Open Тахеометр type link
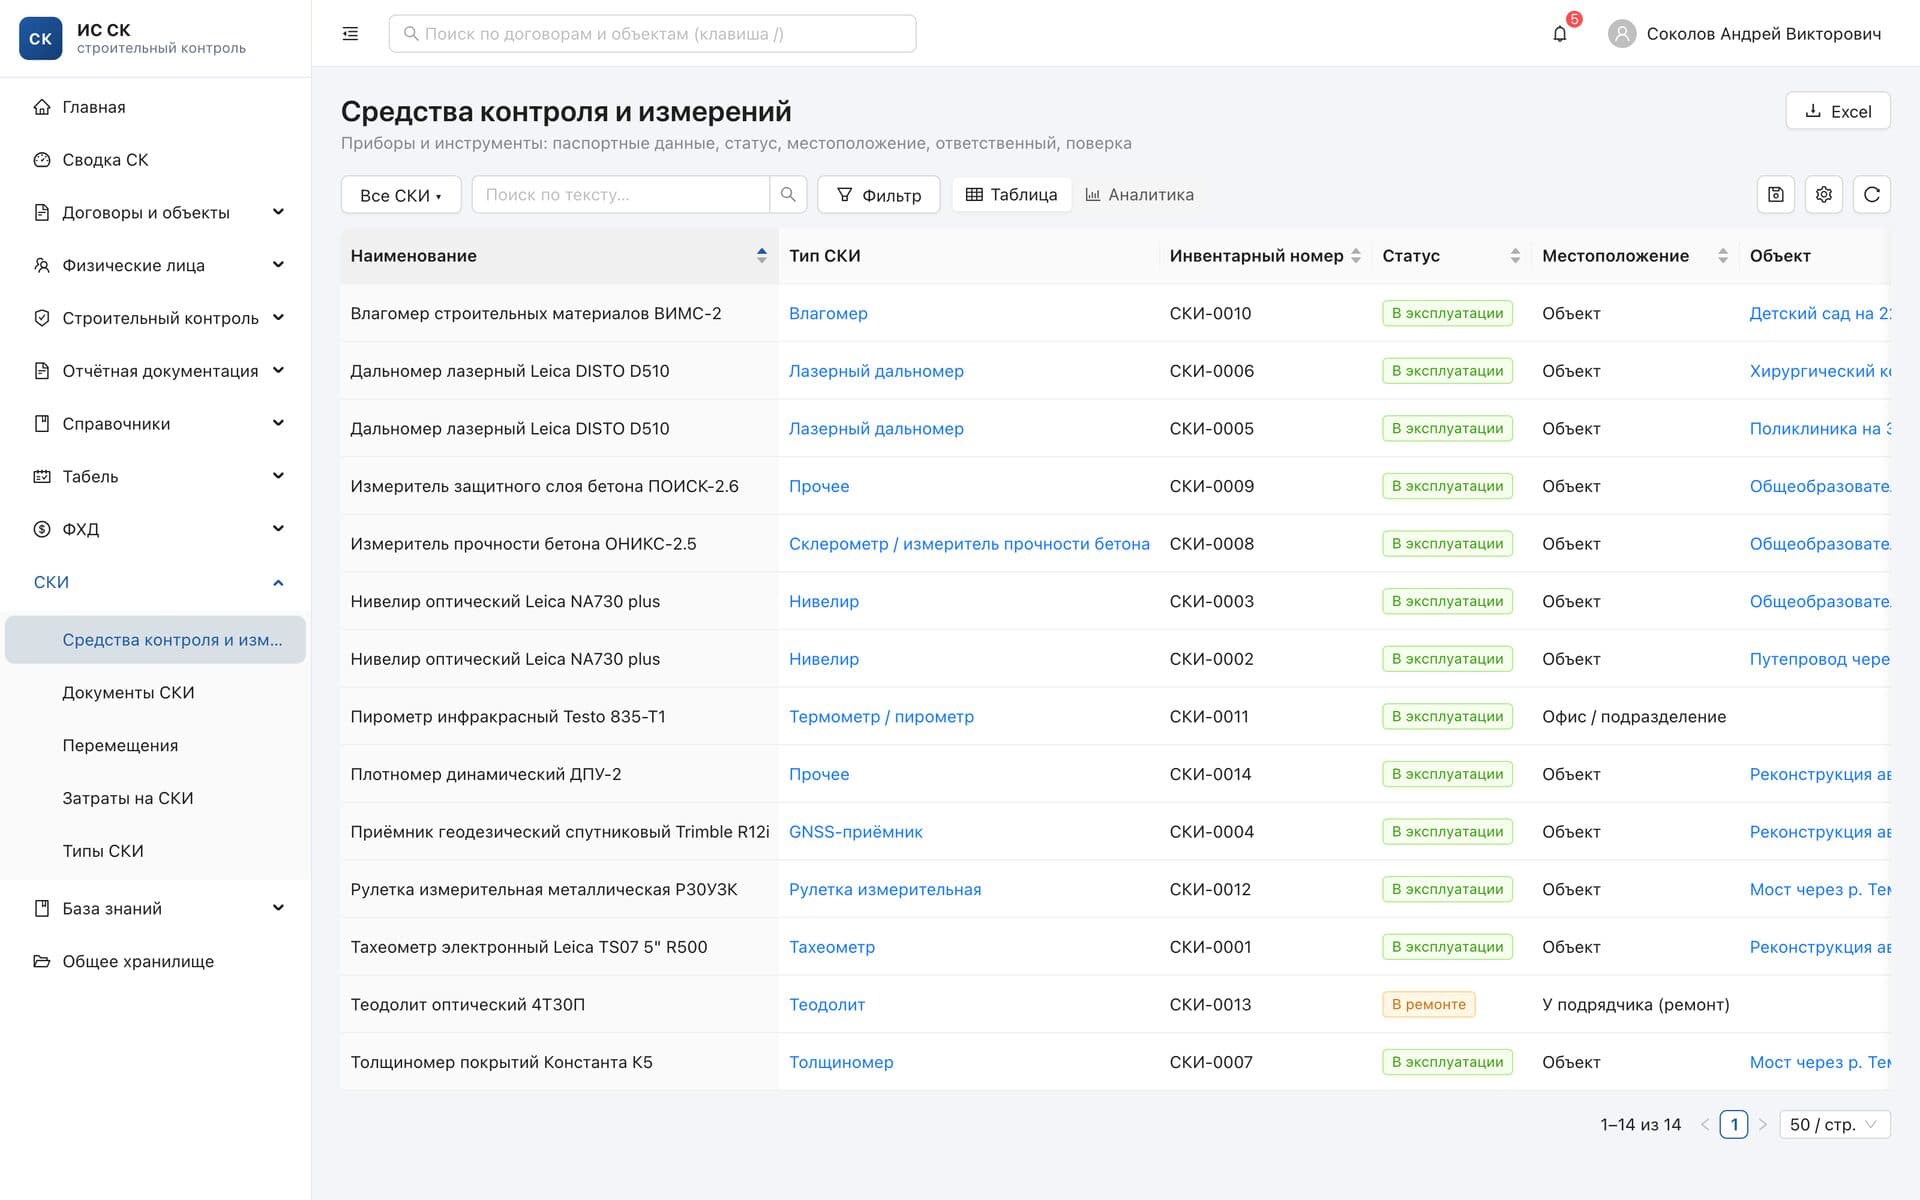The height and width of the screenshot is (1200, 1920). [832, 947]
